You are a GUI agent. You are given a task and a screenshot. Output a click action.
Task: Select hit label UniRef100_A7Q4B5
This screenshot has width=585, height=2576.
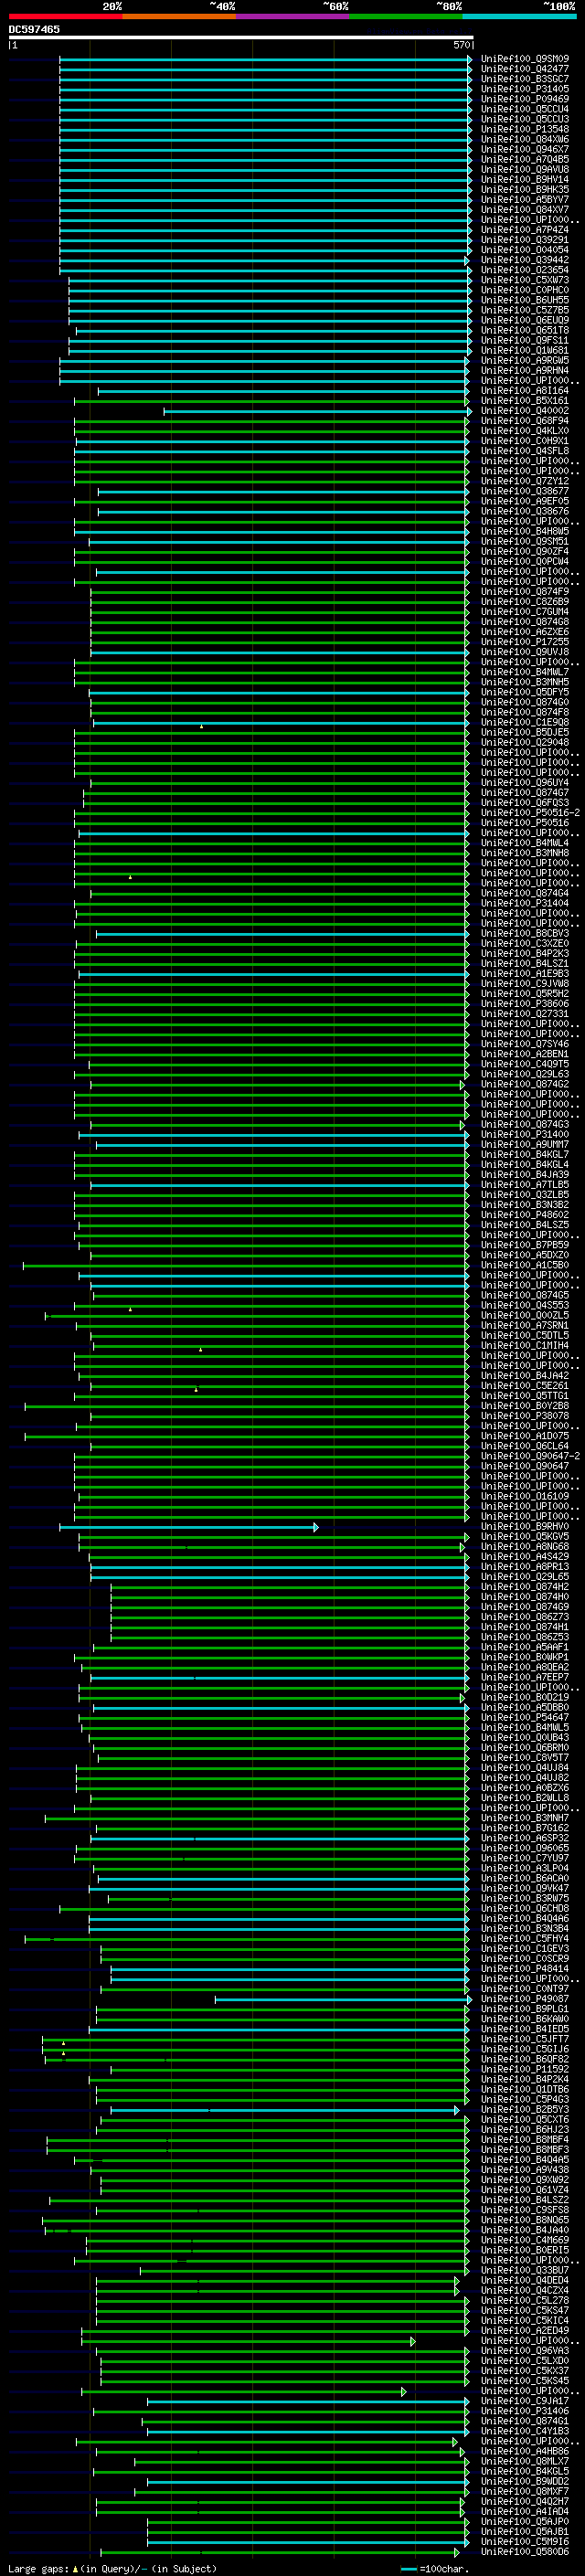(x=525, y=159)
